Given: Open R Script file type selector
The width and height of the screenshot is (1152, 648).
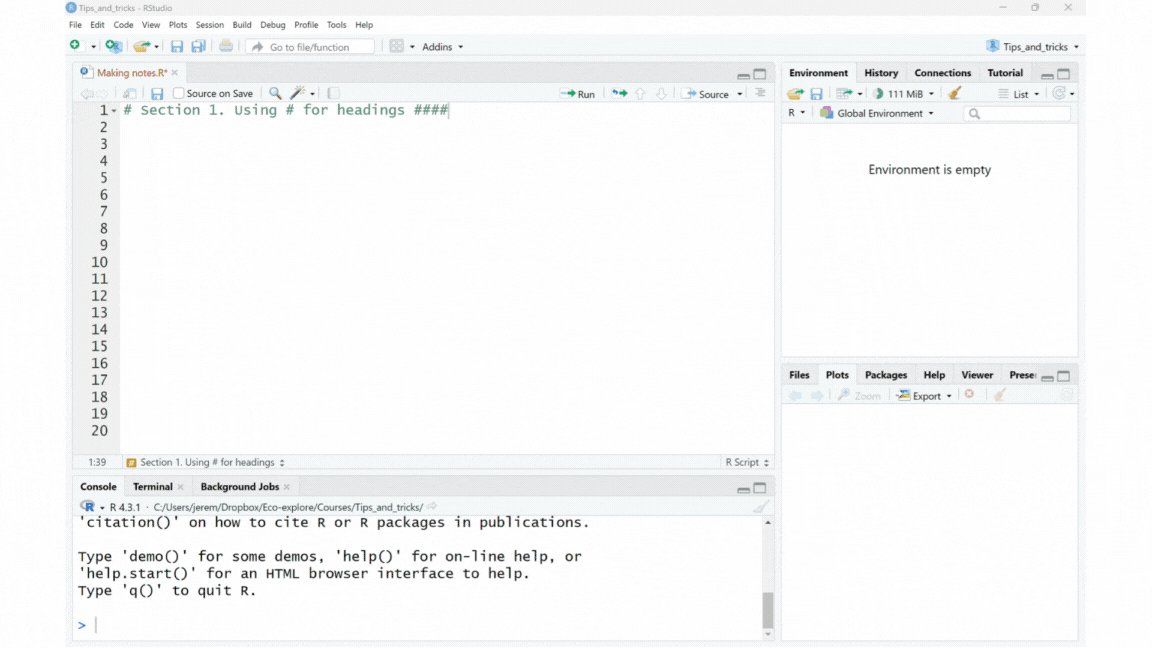Looking at the screenshot, I should coord(746,462).
